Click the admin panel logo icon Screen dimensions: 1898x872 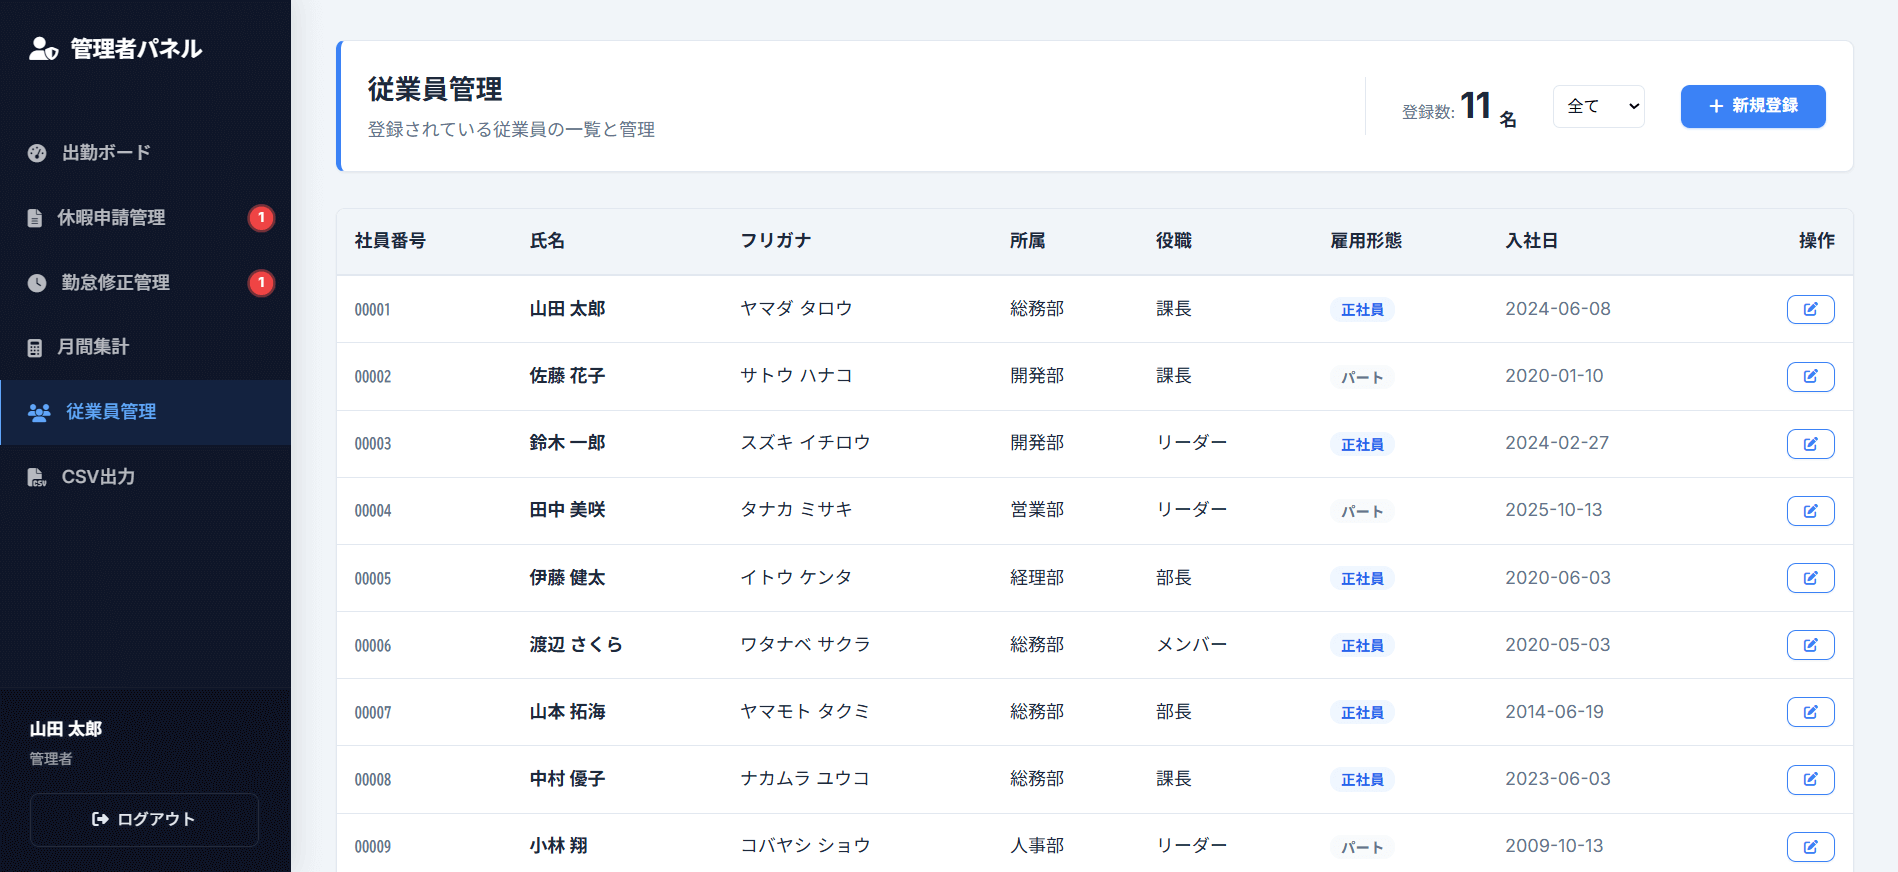(43, 48)
